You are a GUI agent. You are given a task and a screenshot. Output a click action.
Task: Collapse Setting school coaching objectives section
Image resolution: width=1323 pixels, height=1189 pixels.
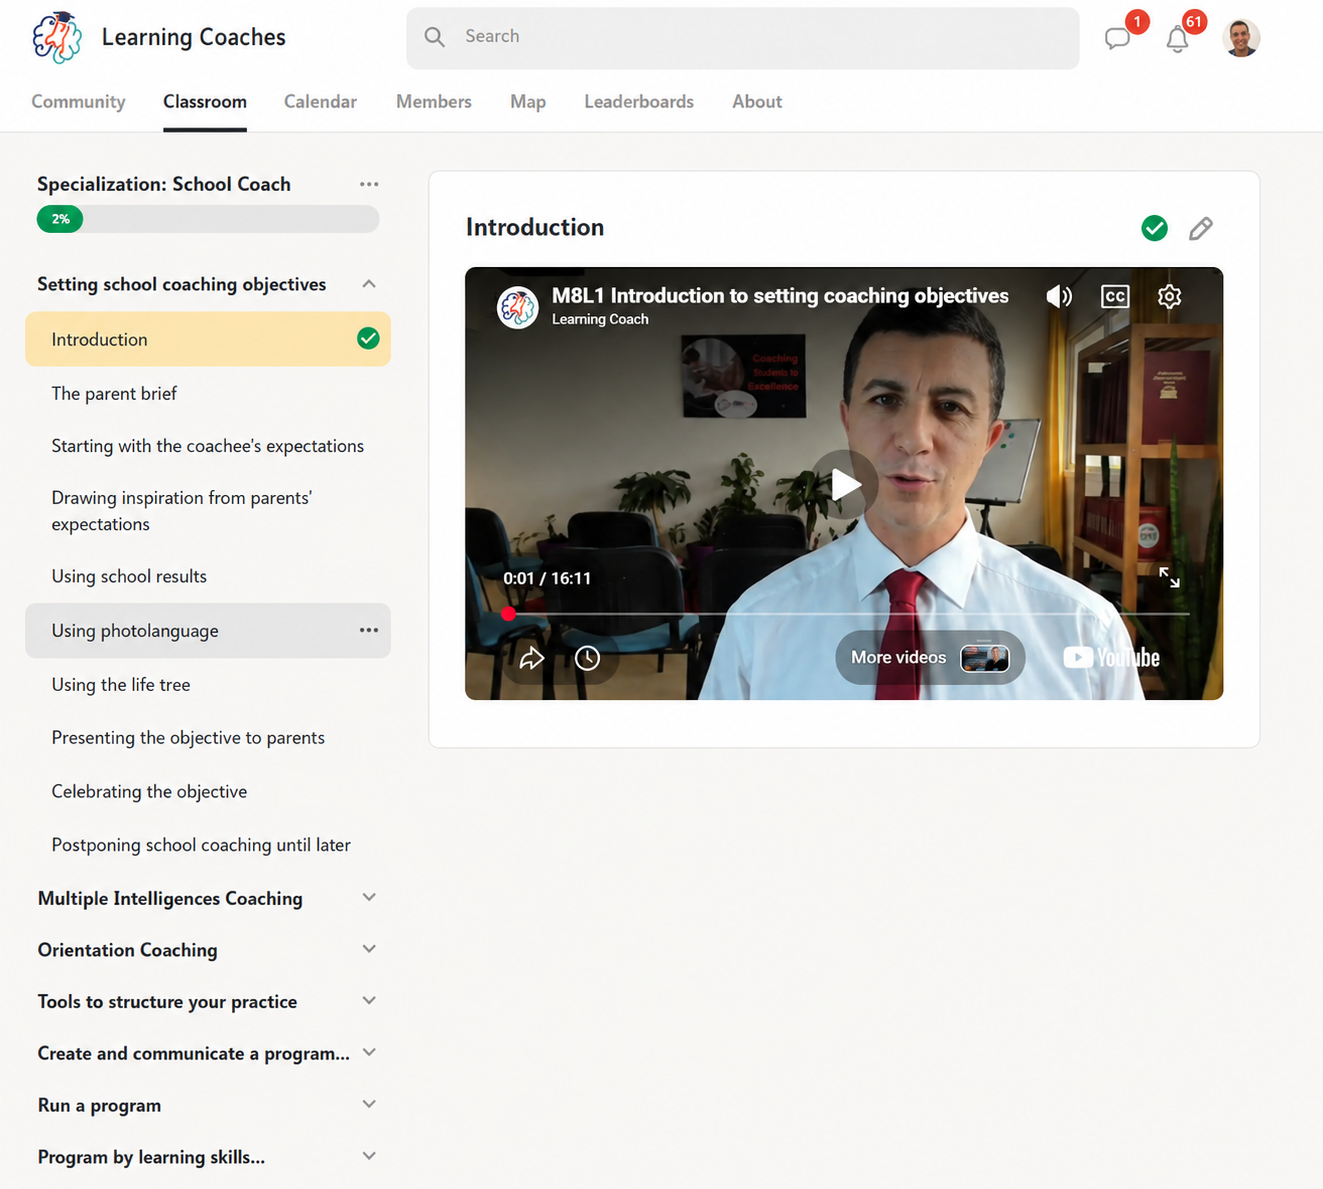(369, 284)
